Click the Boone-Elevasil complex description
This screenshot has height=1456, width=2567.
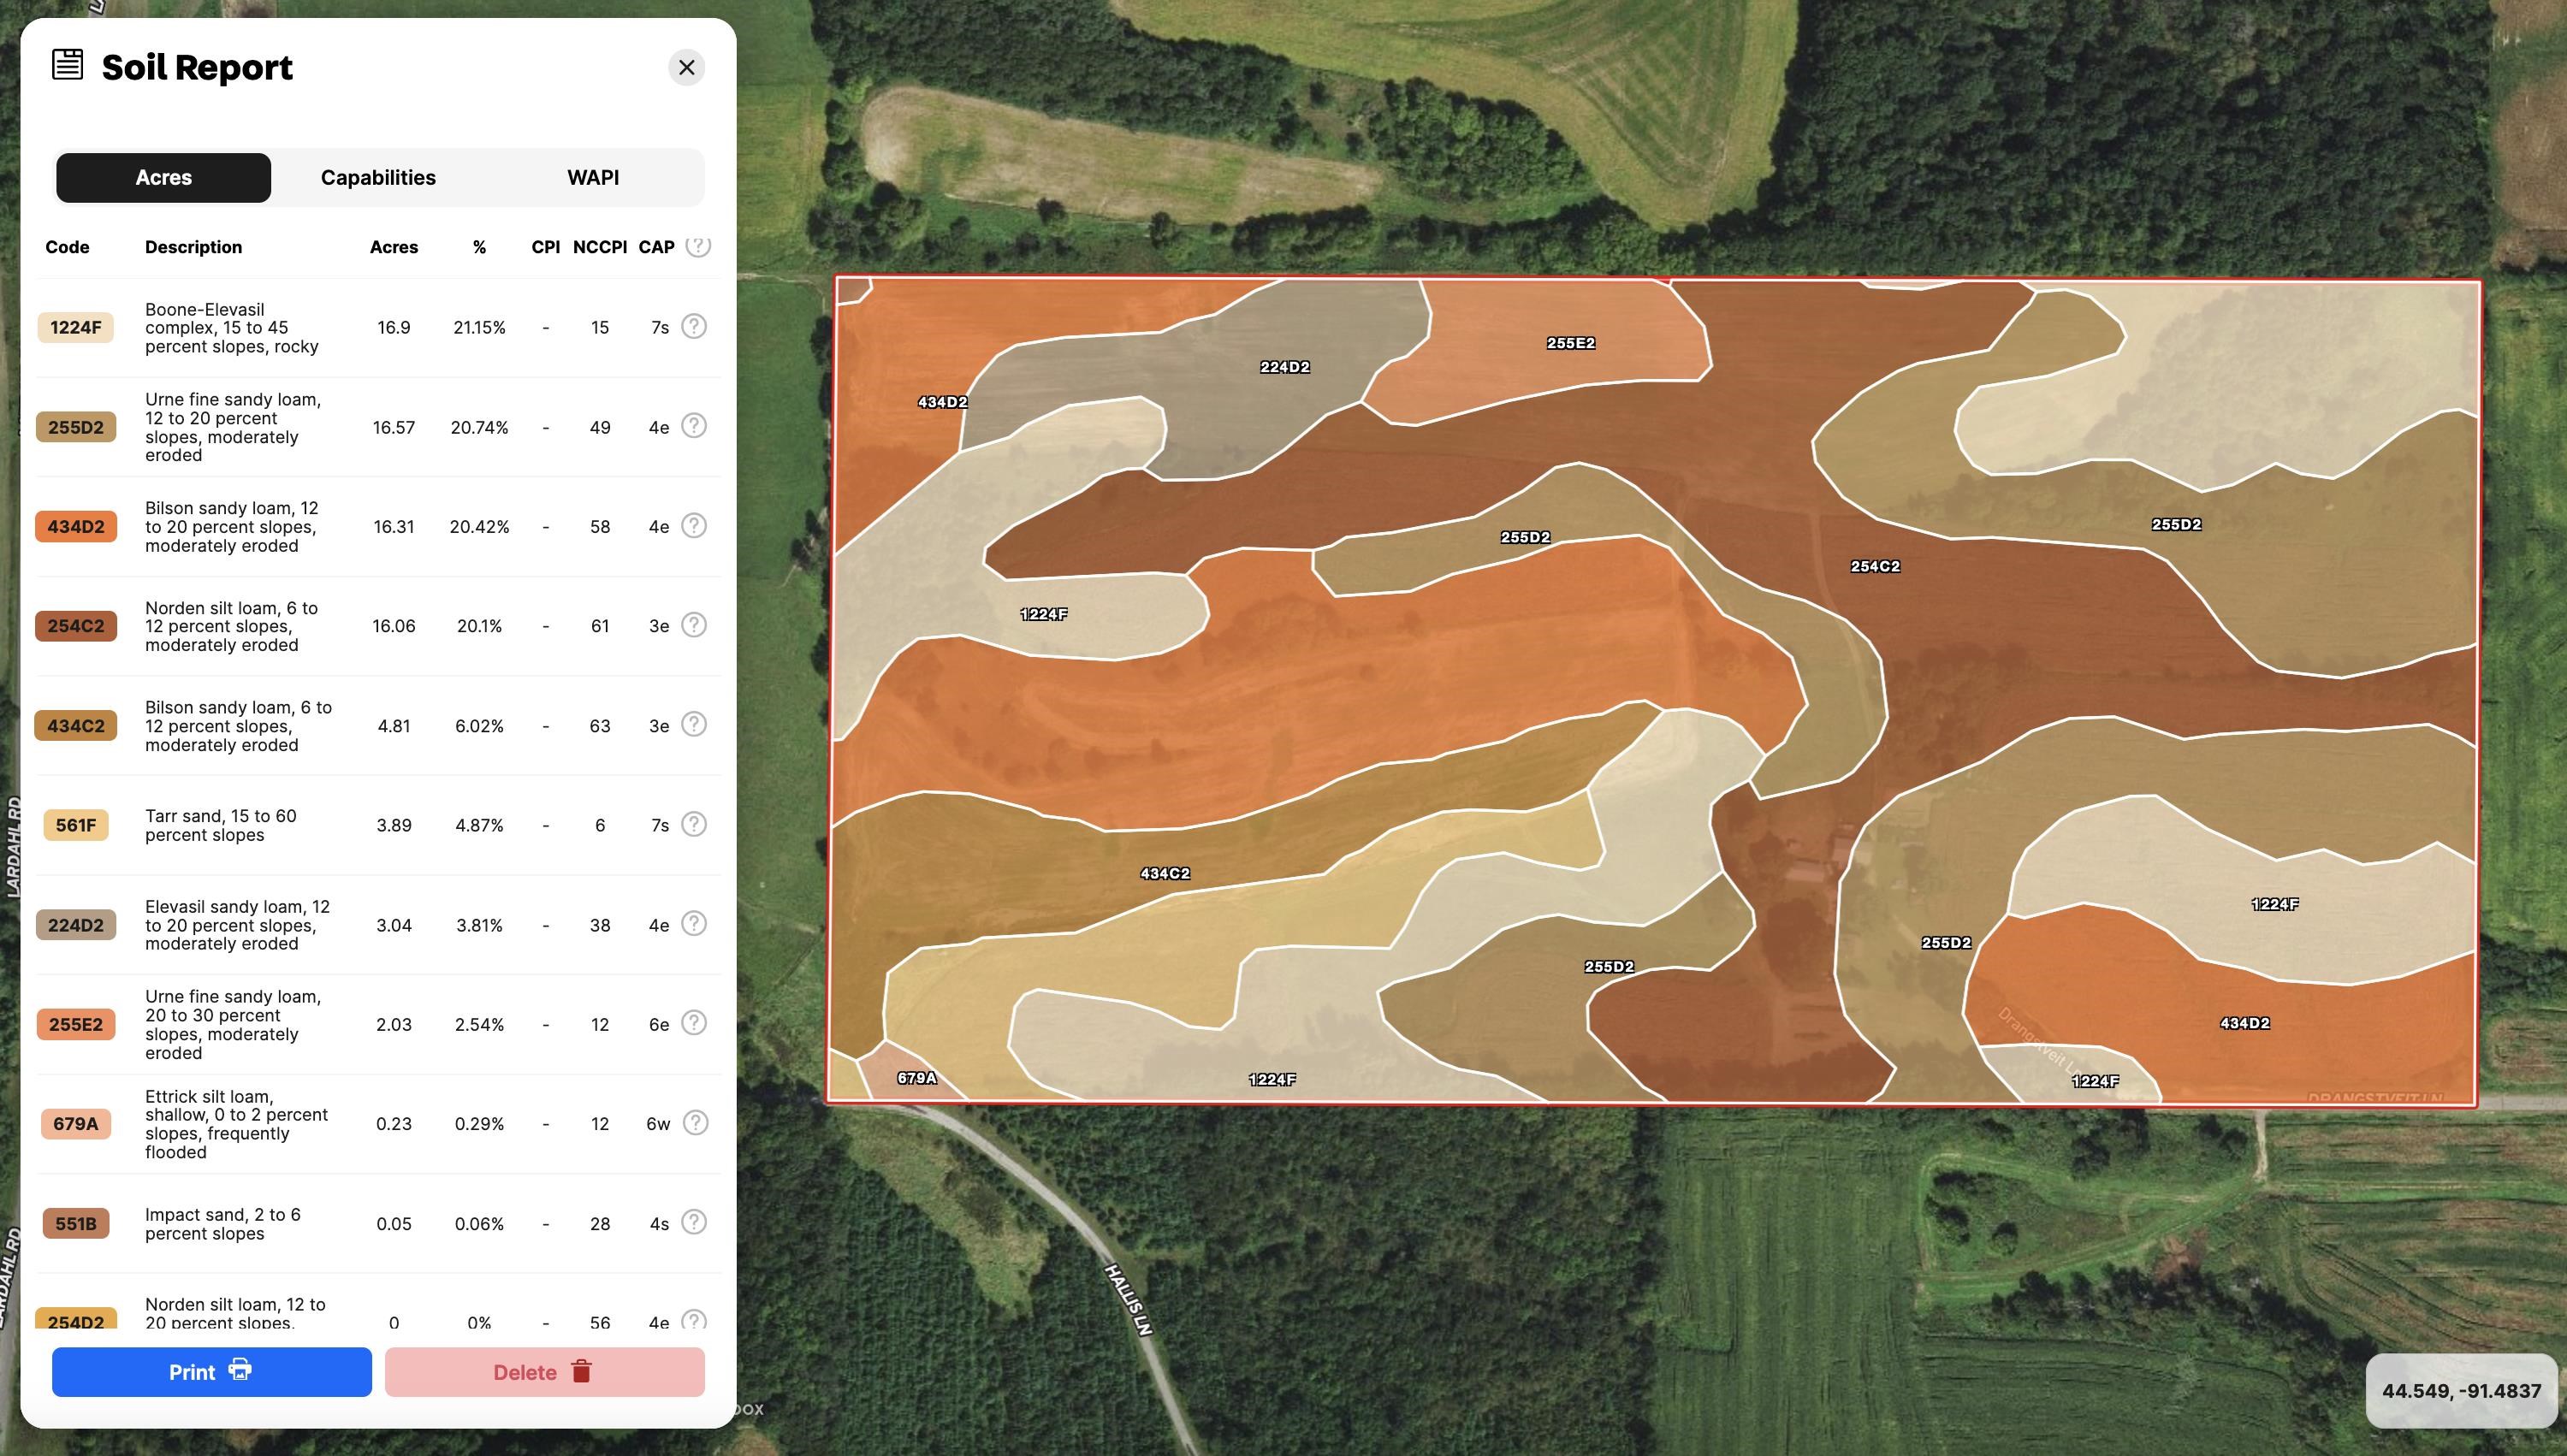click(232, 328)
